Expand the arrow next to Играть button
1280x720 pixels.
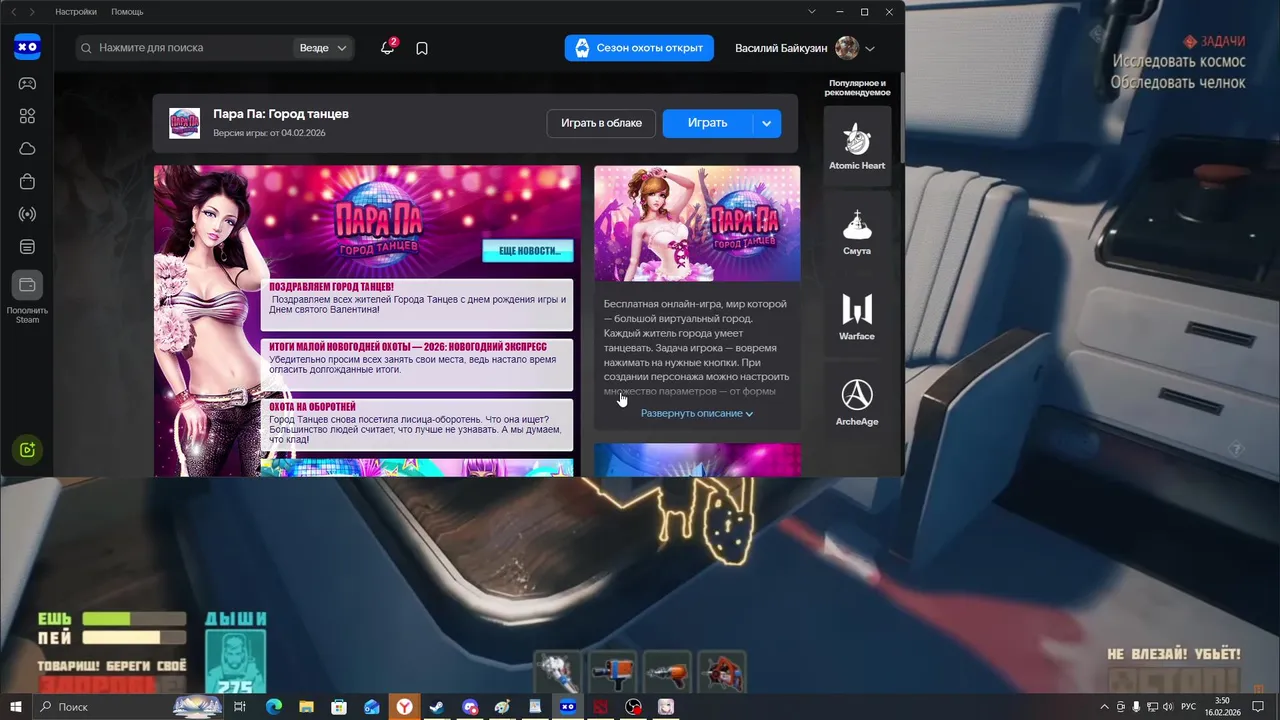pos(766,123)
